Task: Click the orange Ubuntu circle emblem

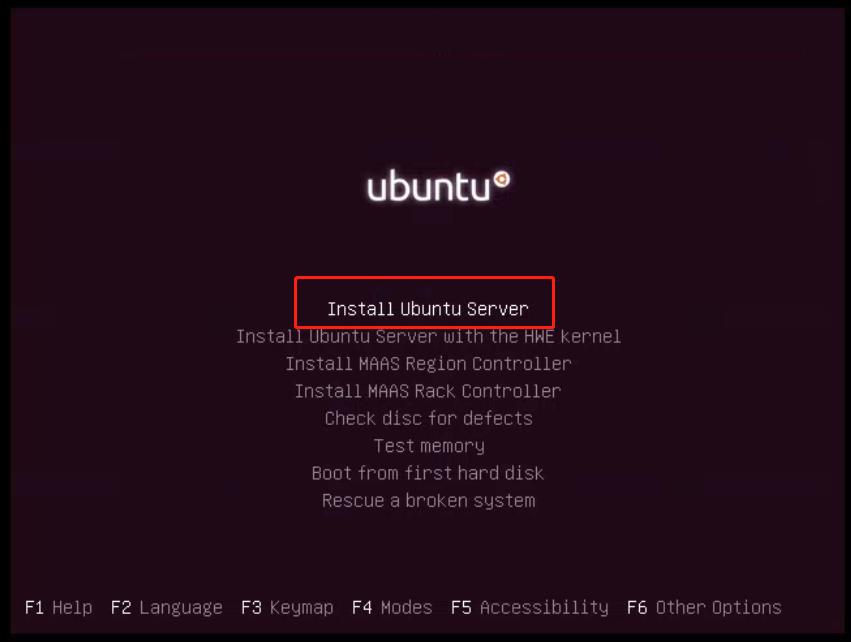Action: tap(501, 179)
